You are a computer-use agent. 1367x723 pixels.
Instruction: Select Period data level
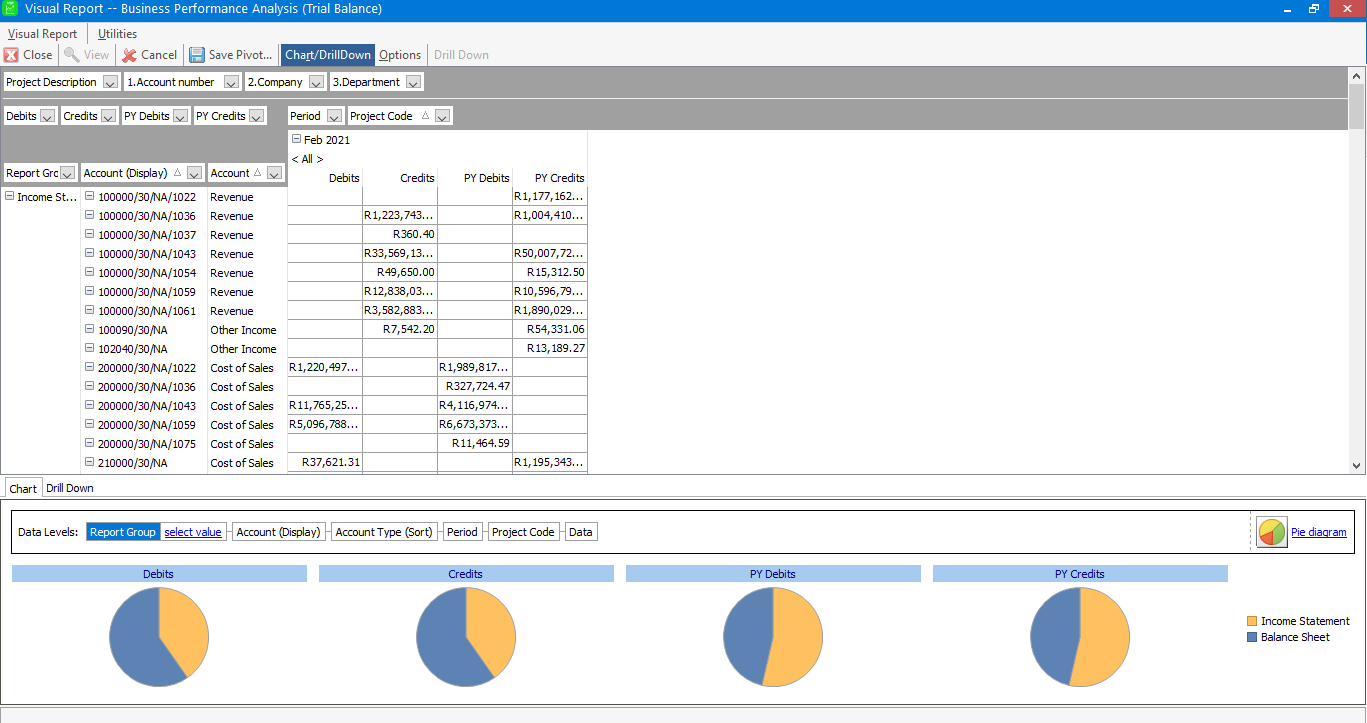(x=462, y=532)
